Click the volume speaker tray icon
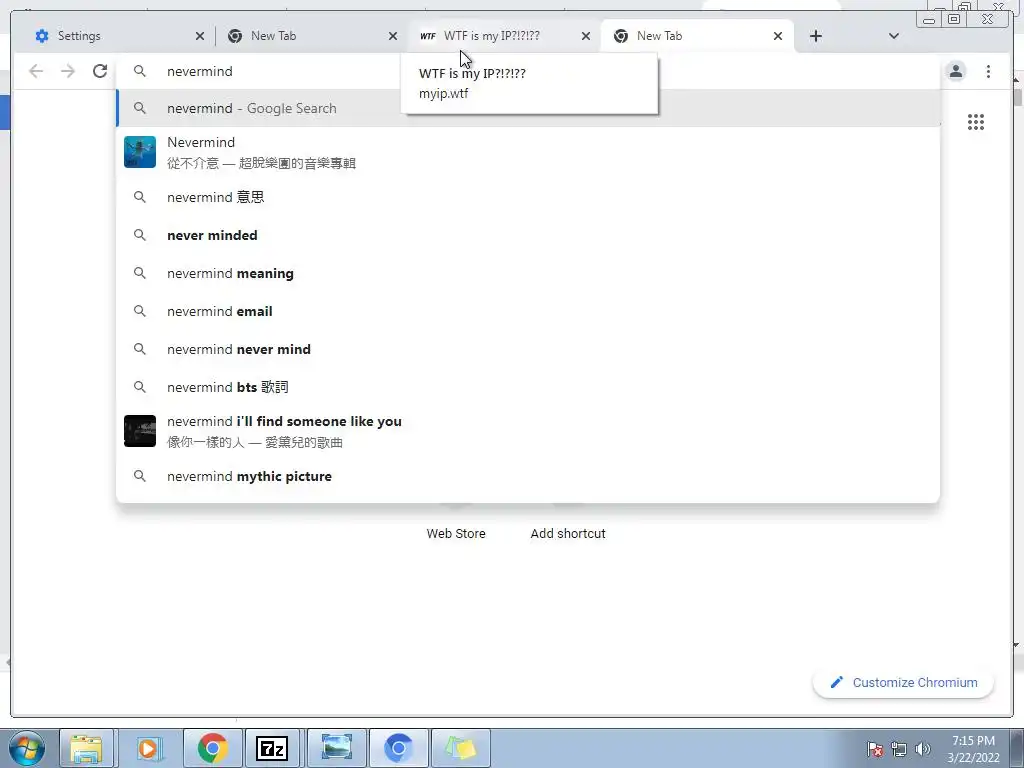Viewport: 1024px width, 768px height. pos(923,749)
